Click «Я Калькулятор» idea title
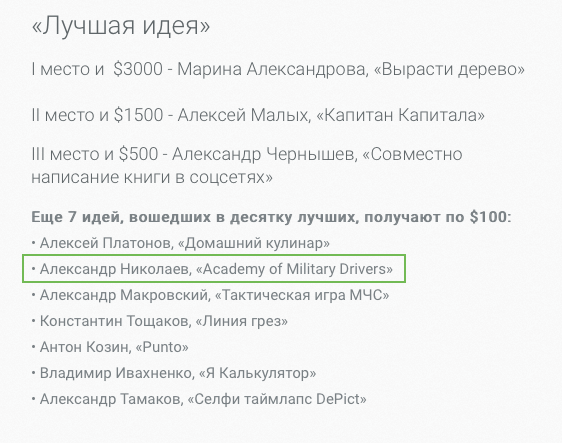 258,373
